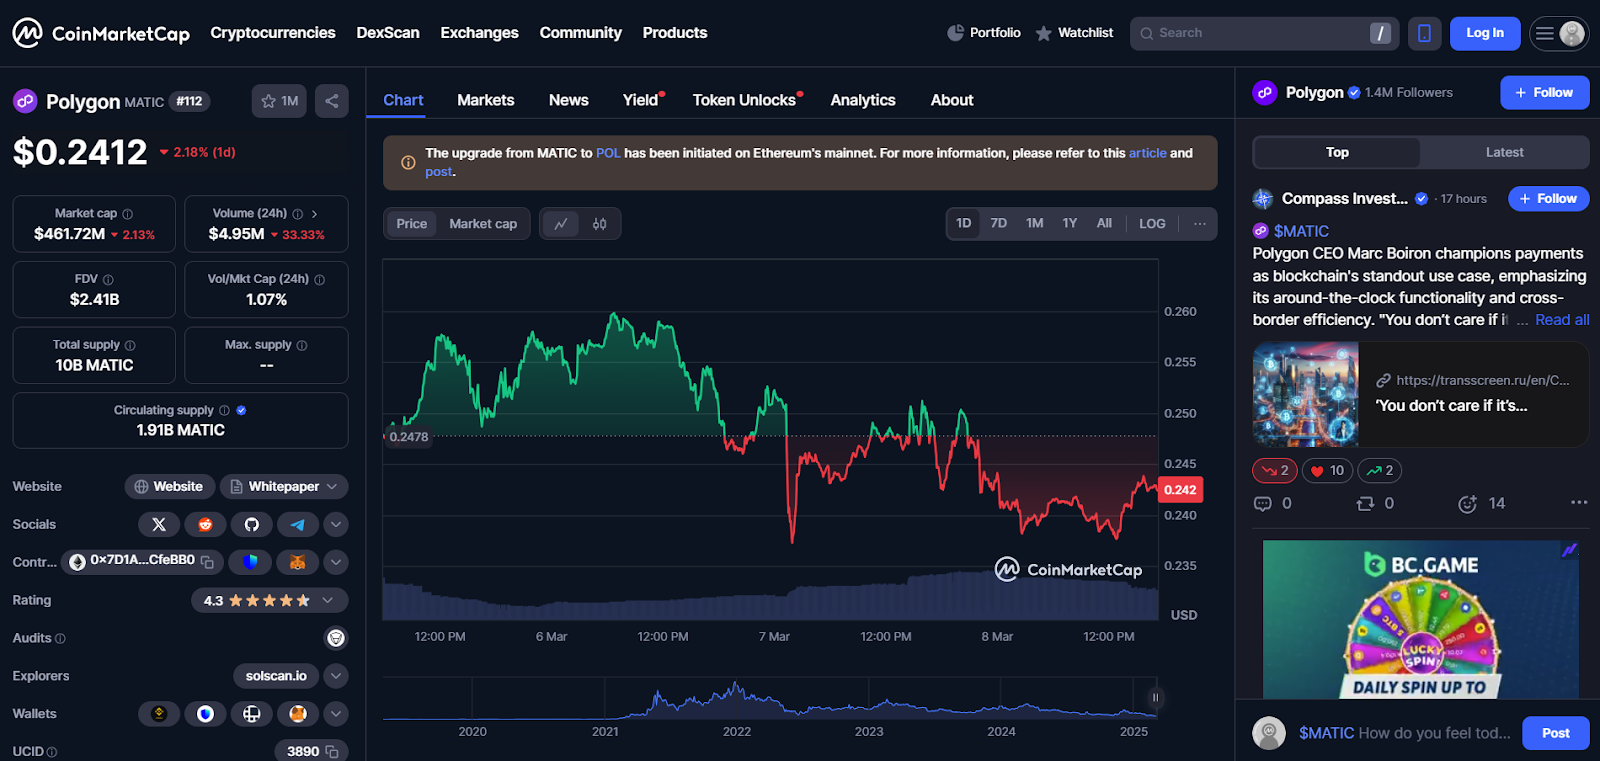Click the Max. supply info icon
This screenshot has width=1600, height=761.
(x=302, y=345)
